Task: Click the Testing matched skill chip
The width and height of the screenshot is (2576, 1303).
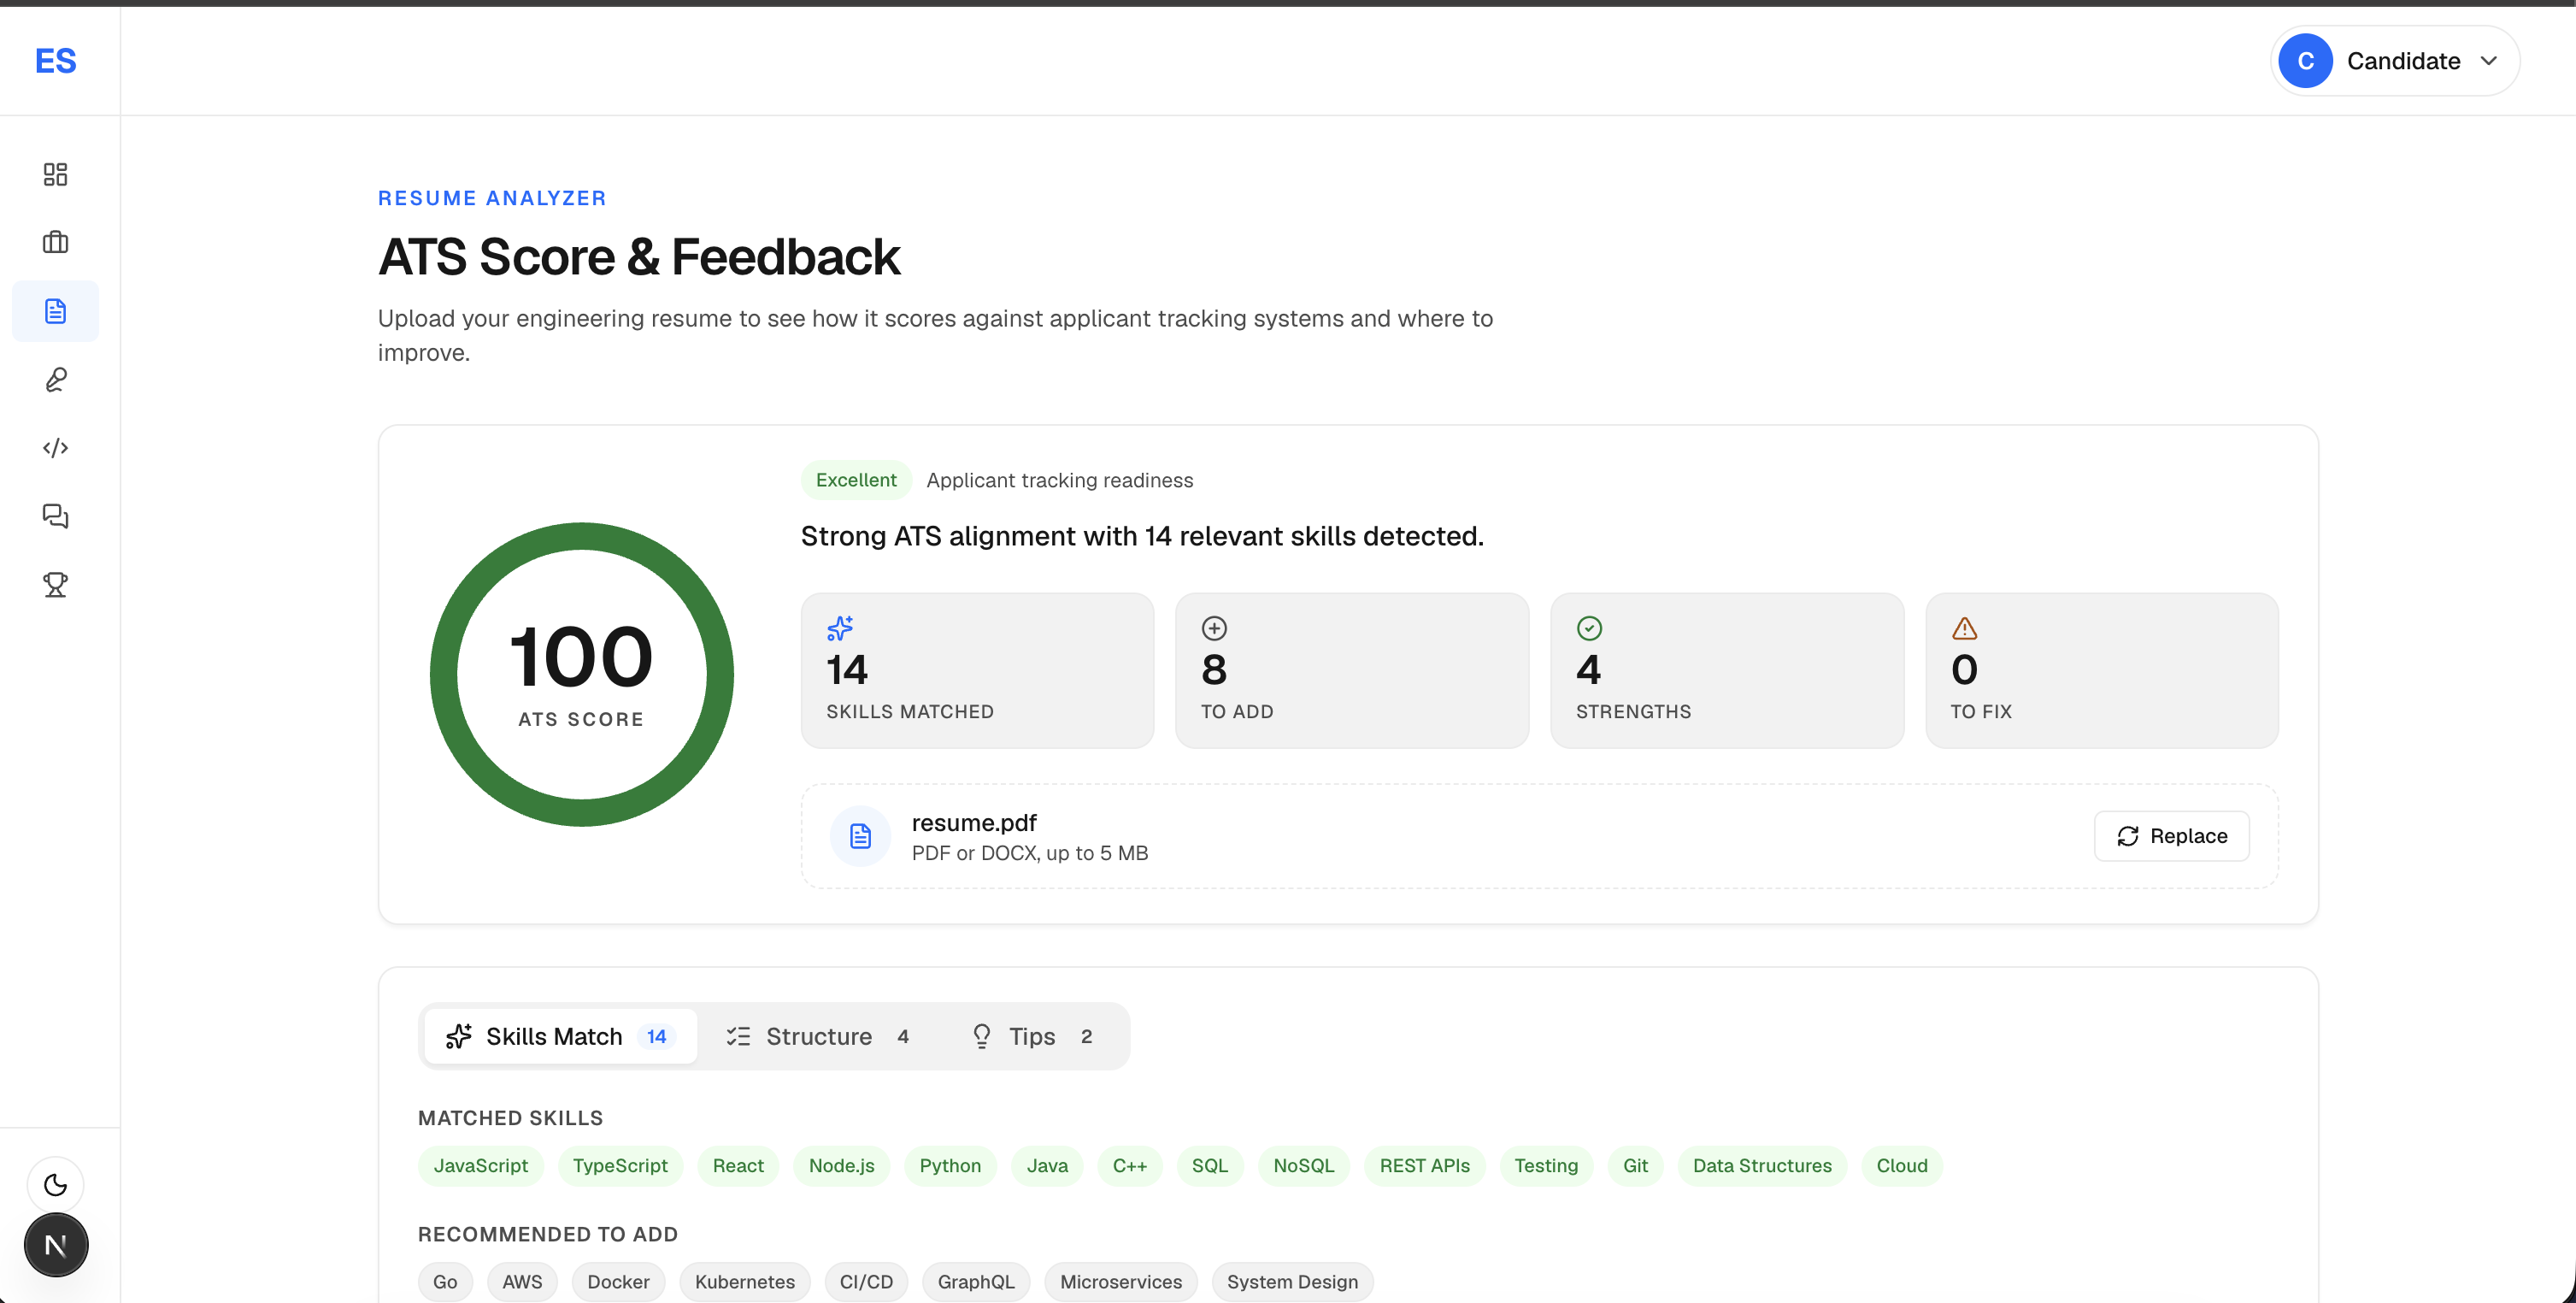Action: click(x=1546, y=1166)
